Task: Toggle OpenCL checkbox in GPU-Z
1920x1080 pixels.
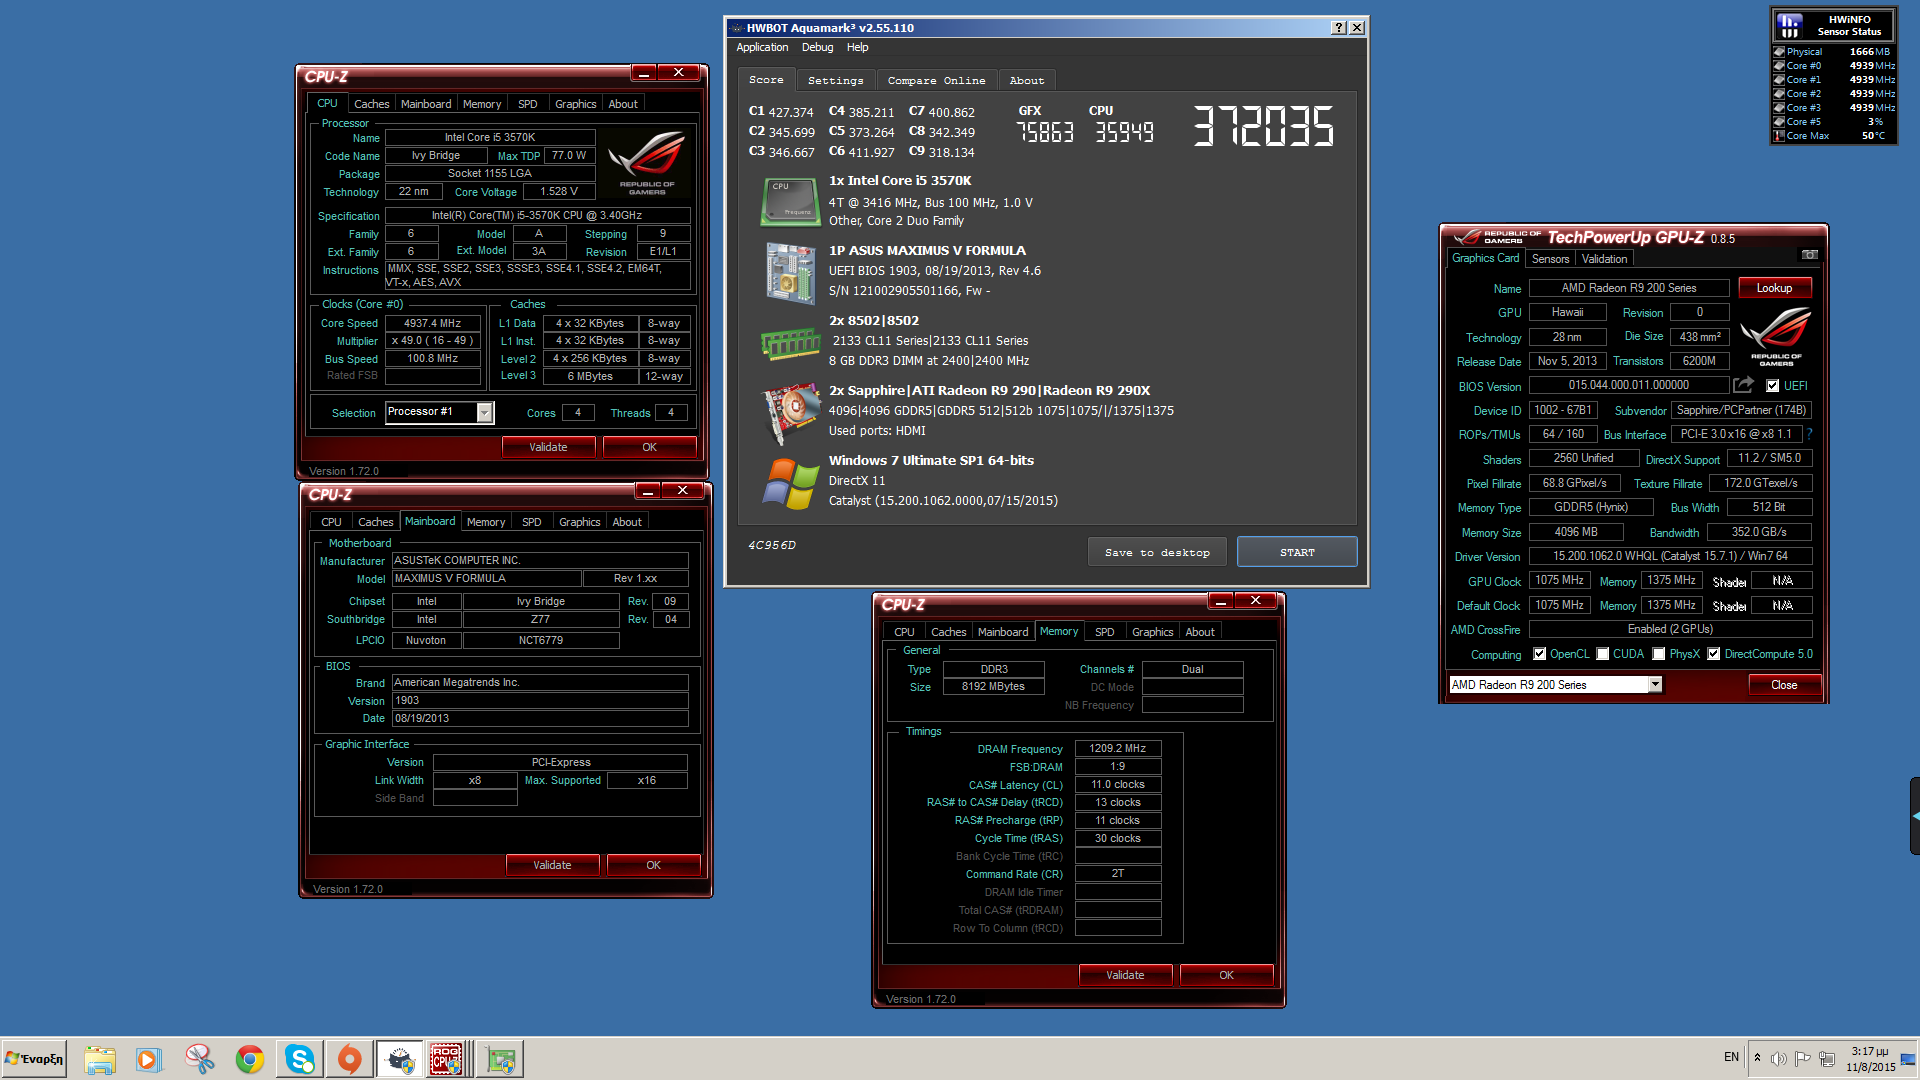Action: coord(1540,654)
